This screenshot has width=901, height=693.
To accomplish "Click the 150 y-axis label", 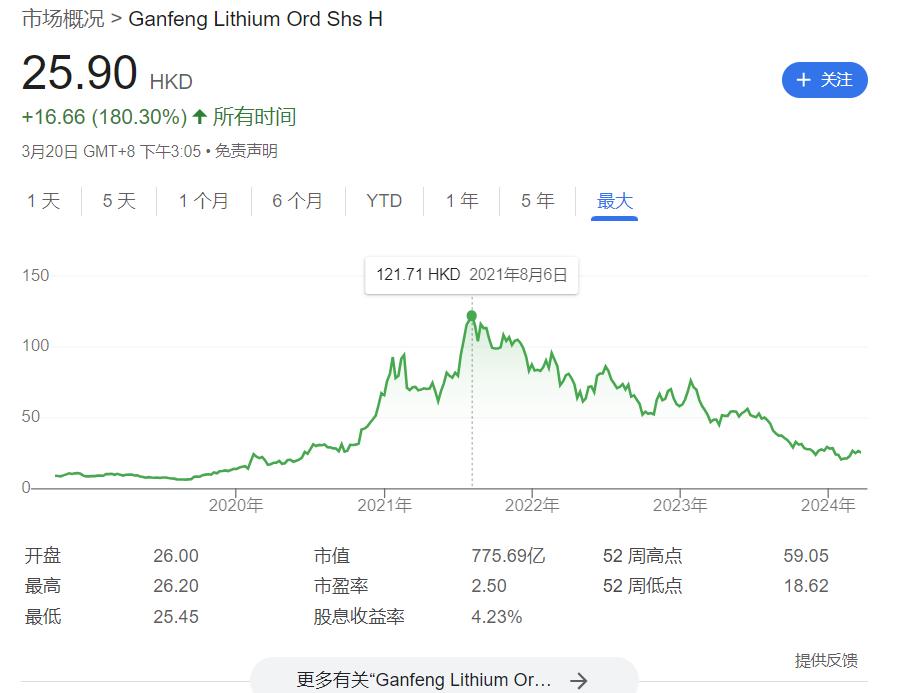I will click(x=36, y=275).
